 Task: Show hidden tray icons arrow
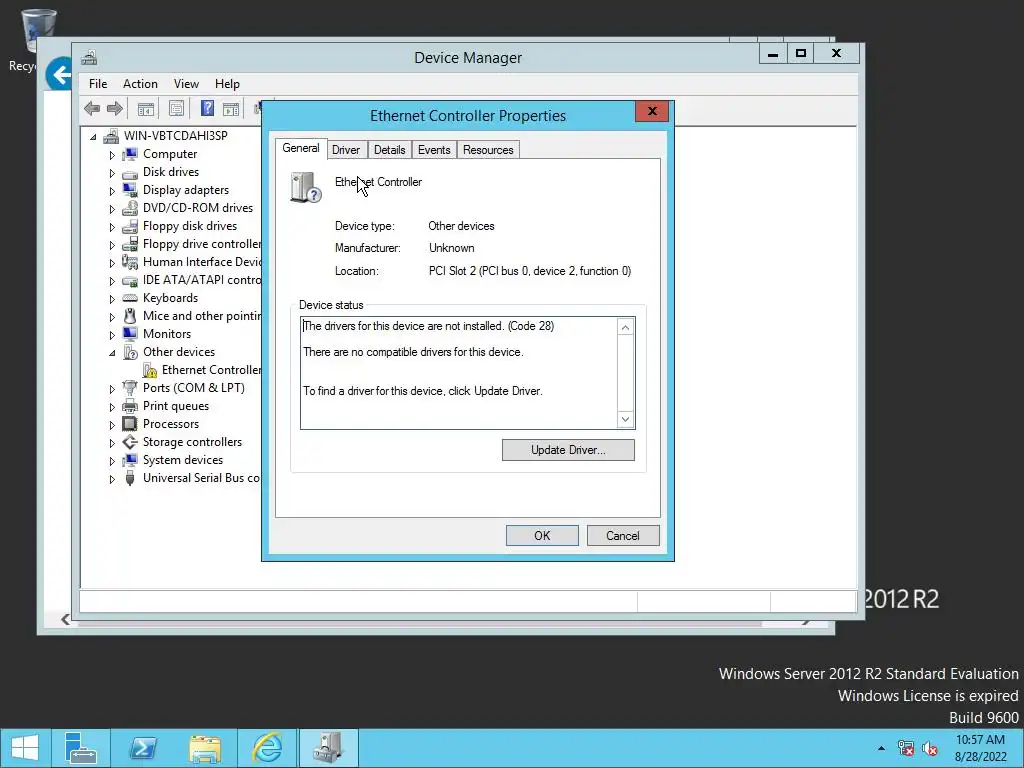[882, 748]
